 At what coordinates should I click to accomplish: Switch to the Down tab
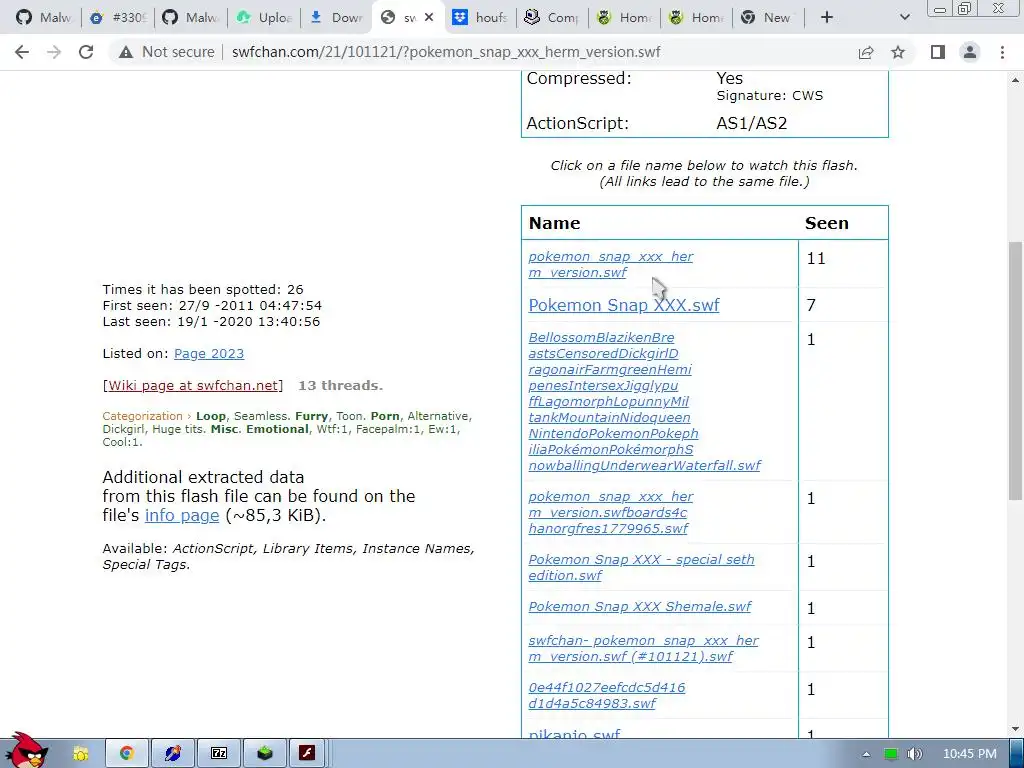click(337, 18)
